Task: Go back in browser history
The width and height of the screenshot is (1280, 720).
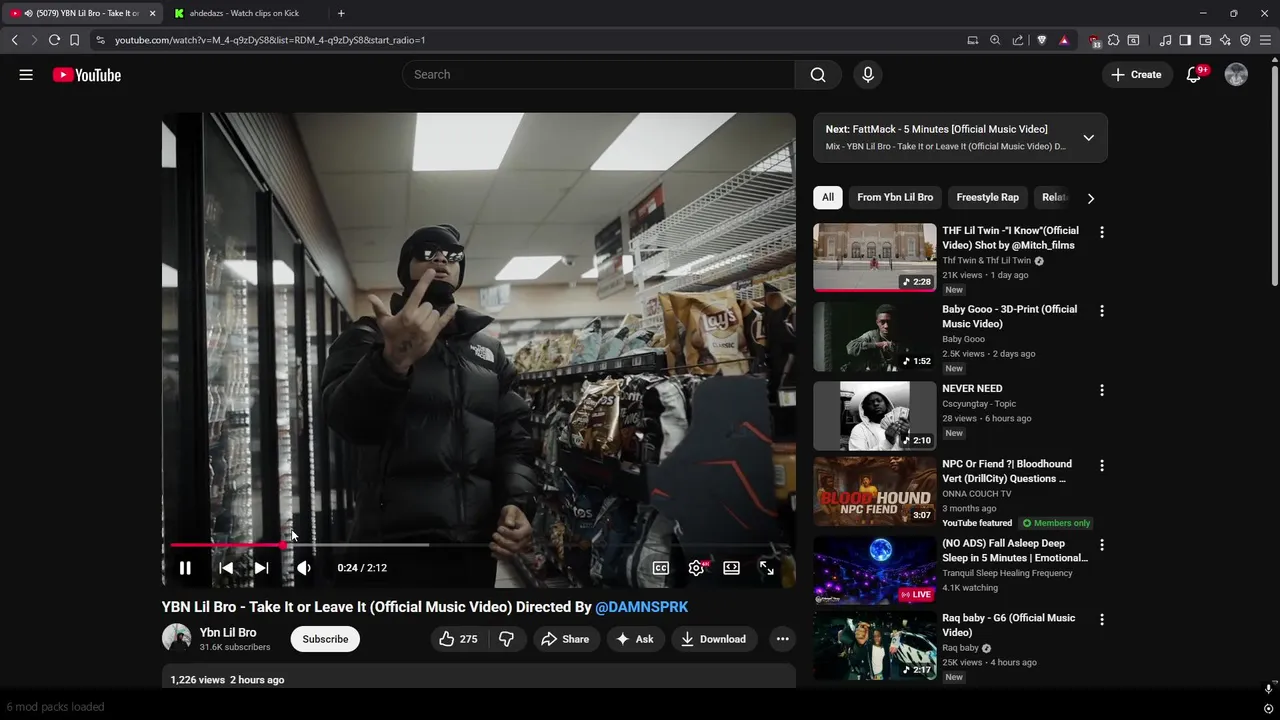Action: [x=14, y=40]
